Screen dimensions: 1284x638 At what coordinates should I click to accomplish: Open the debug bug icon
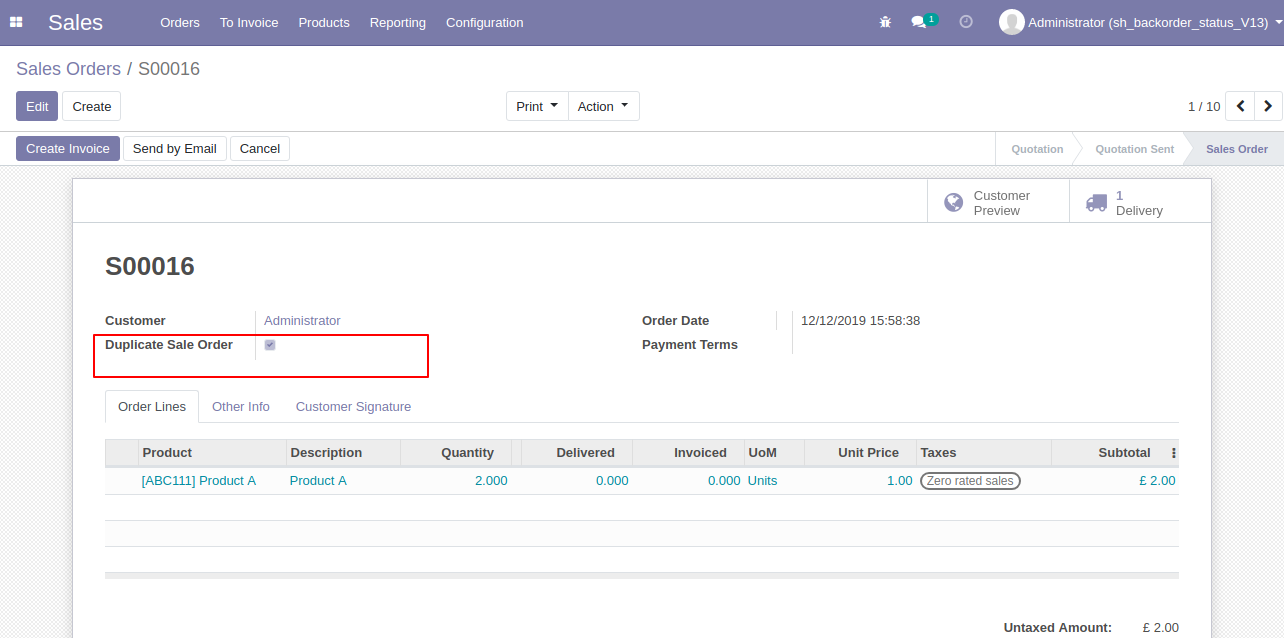tap(885, 22)
